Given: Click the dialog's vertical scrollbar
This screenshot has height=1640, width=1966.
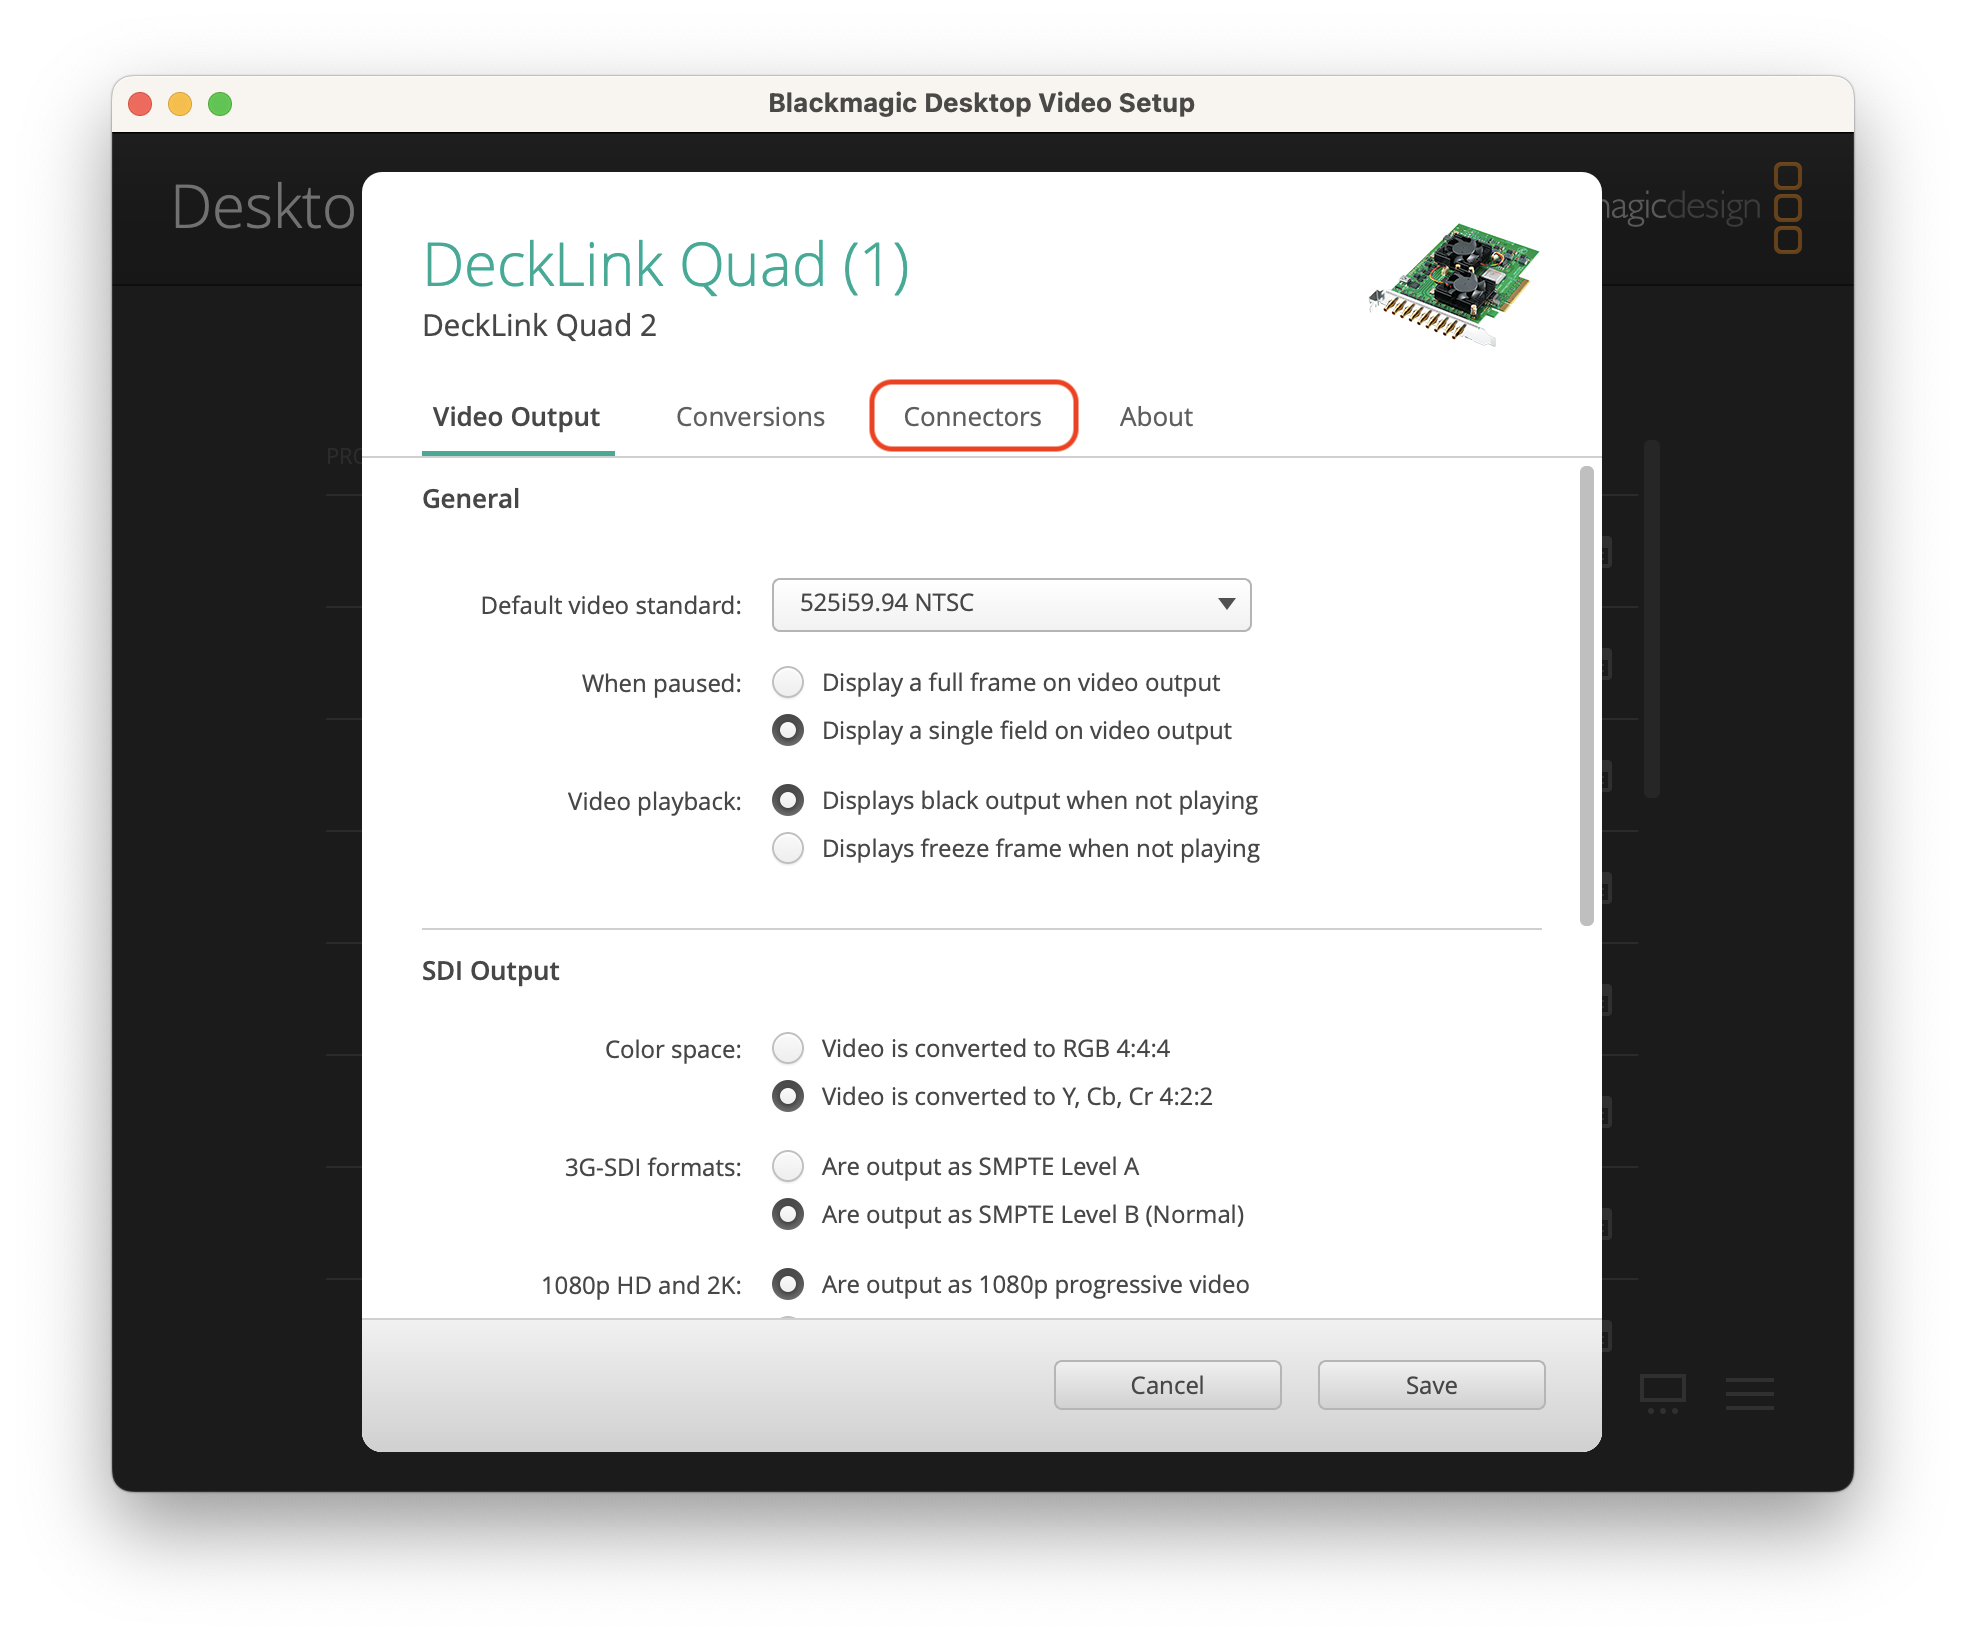Looking at the screenshot, I should coord(1586,696).
